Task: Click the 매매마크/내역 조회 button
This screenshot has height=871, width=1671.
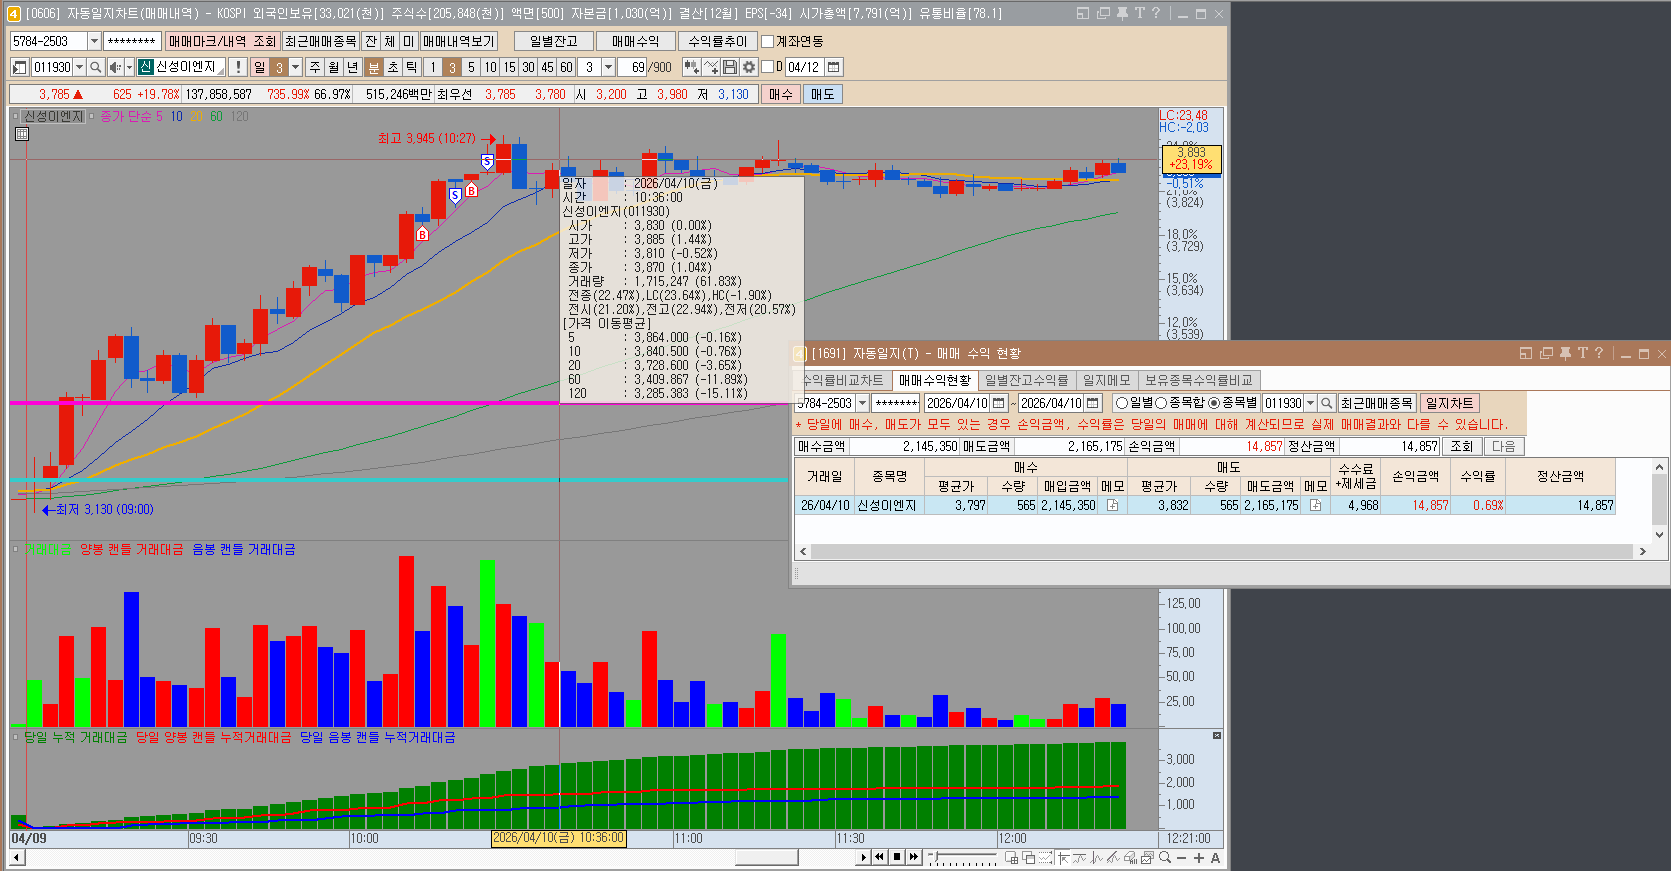Action: tap(222, 41)
